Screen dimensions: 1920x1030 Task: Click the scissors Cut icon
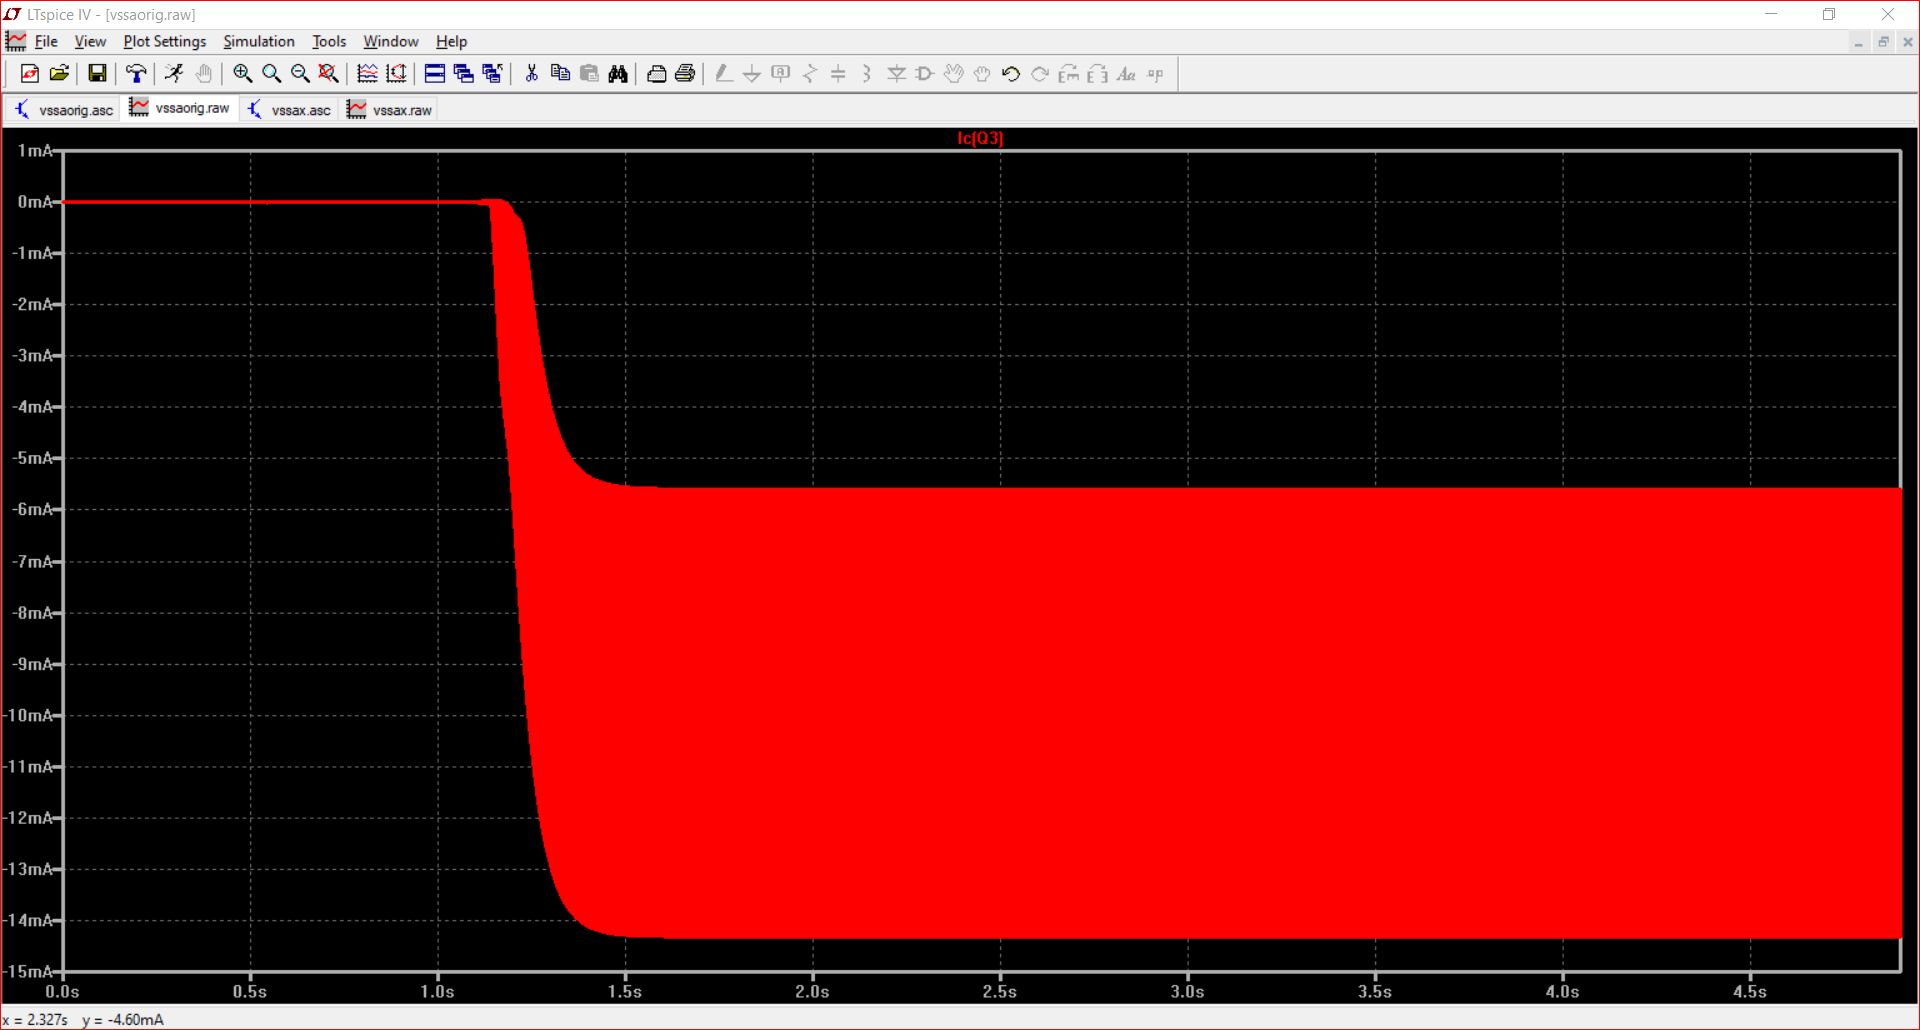click(531, 73)
